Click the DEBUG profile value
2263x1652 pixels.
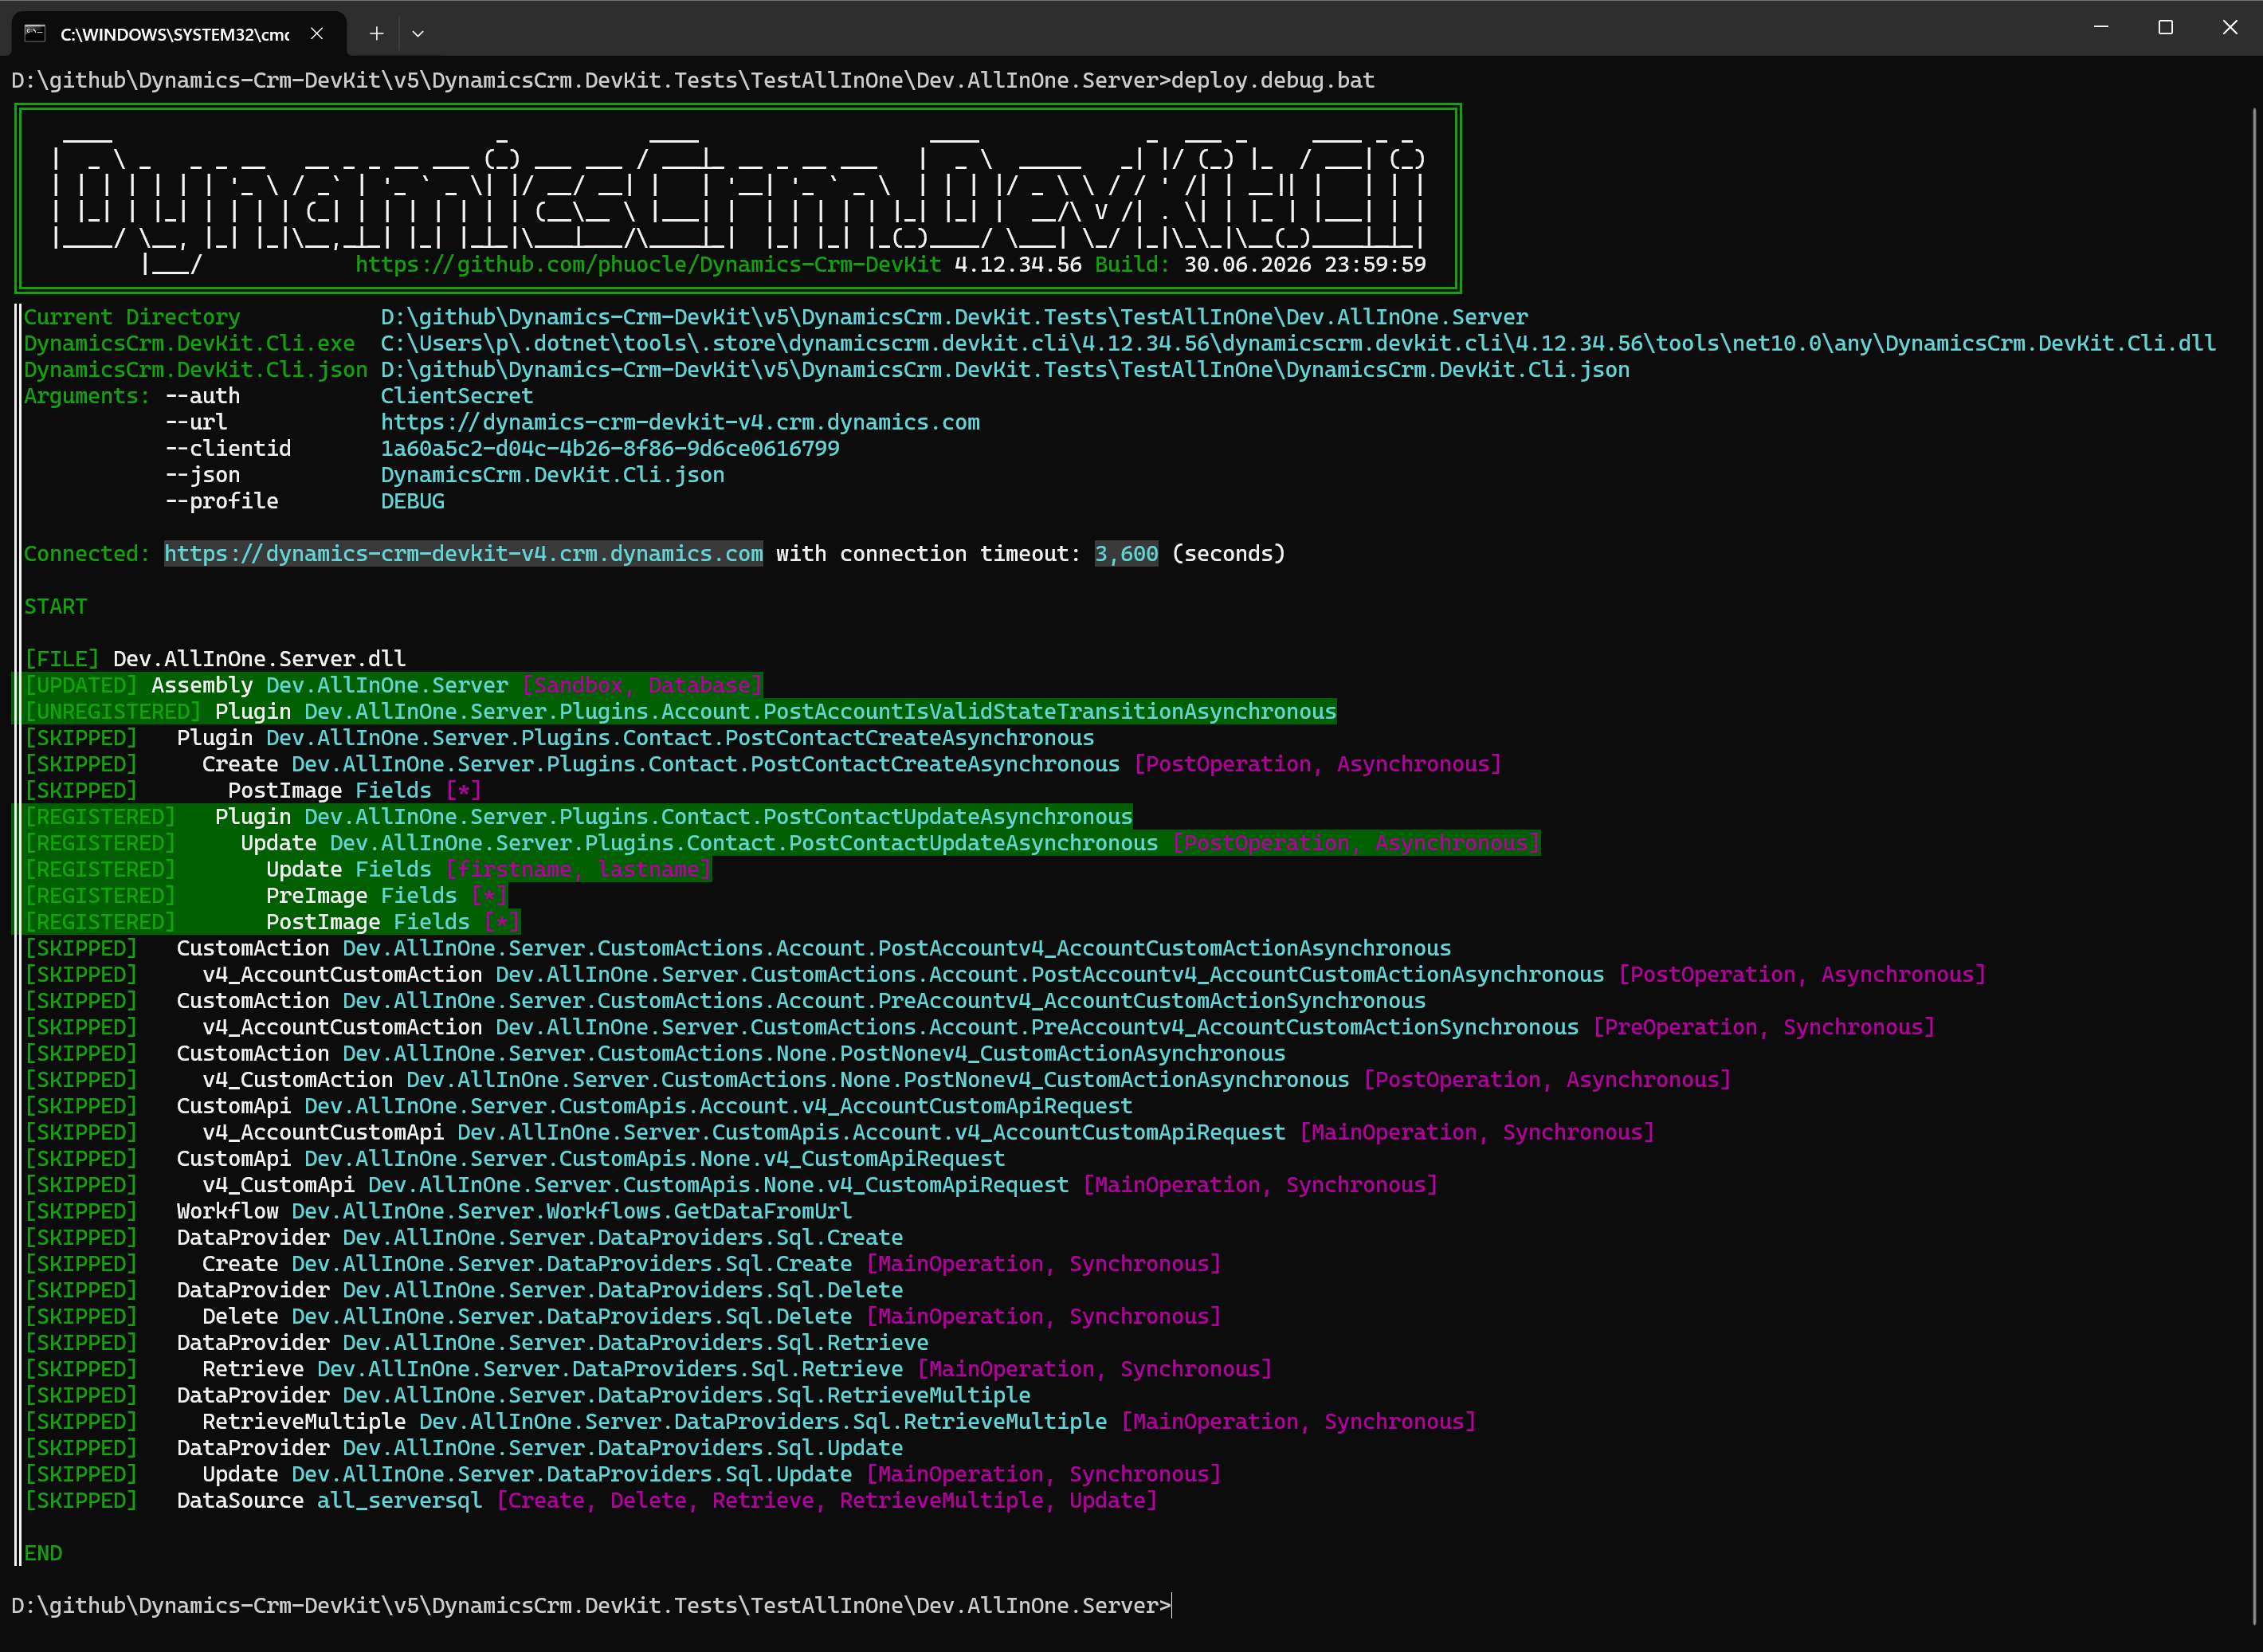tap(413, 501)
